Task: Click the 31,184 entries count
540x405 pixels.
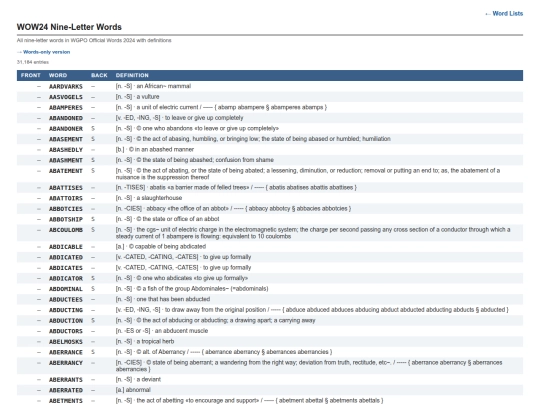Action: (33, 62)
